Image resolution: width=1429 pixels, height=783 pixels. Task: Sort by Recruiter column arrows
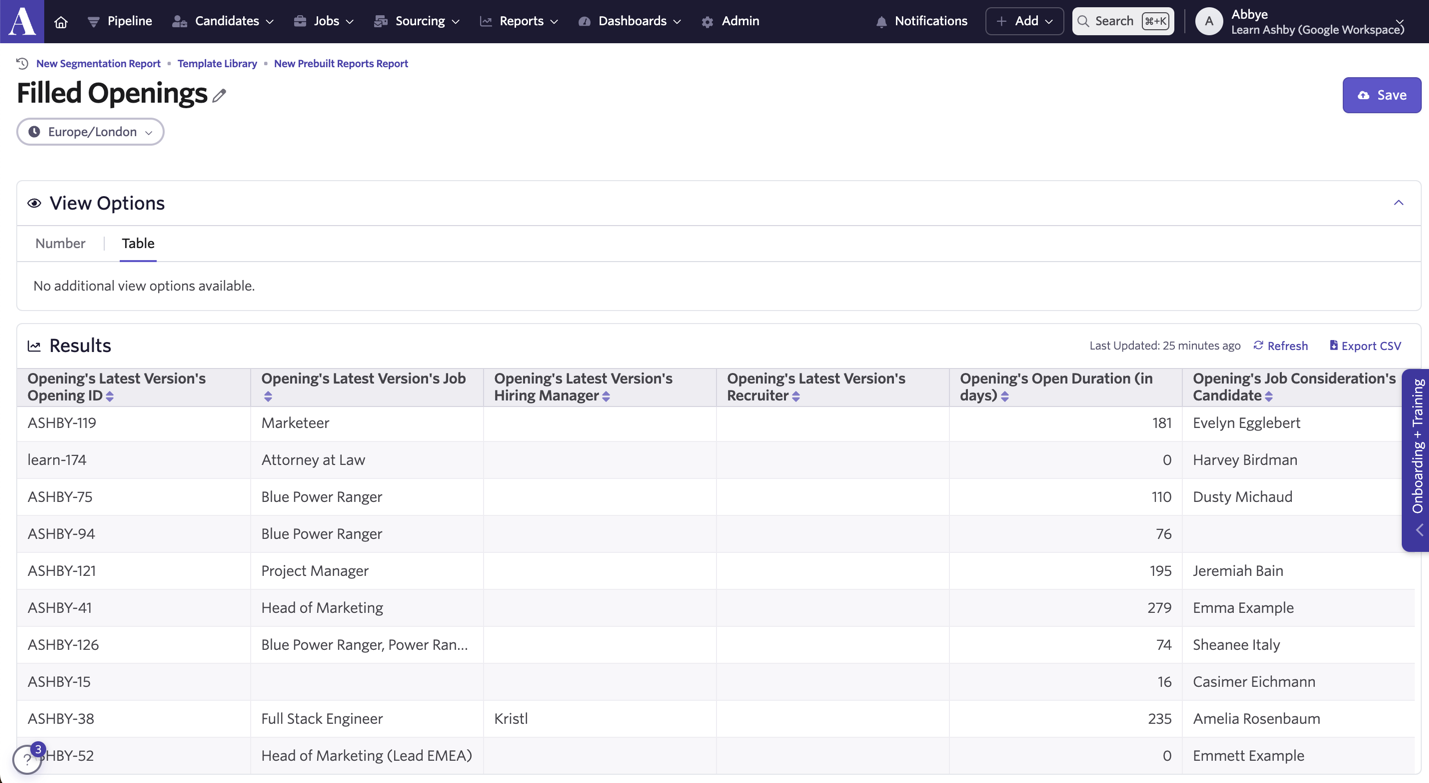tap(796, 396)
